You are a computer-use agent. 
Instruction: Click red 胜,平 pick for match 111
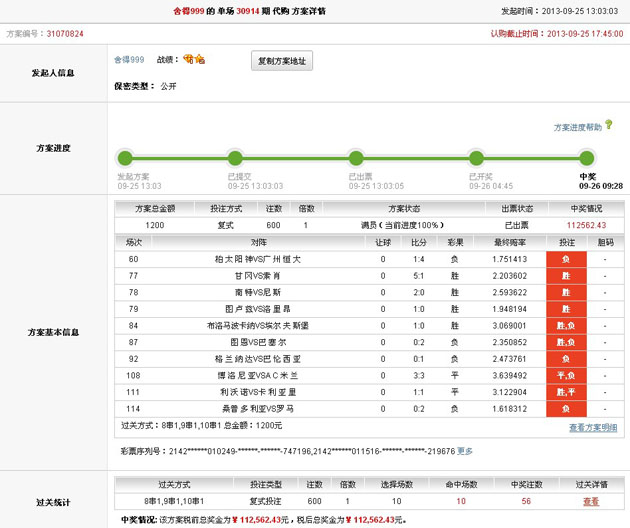(566, 392)
